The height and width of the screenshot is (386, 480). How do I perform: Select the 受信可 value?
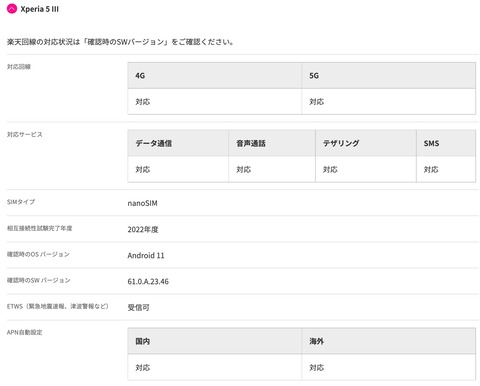(138, 307)
